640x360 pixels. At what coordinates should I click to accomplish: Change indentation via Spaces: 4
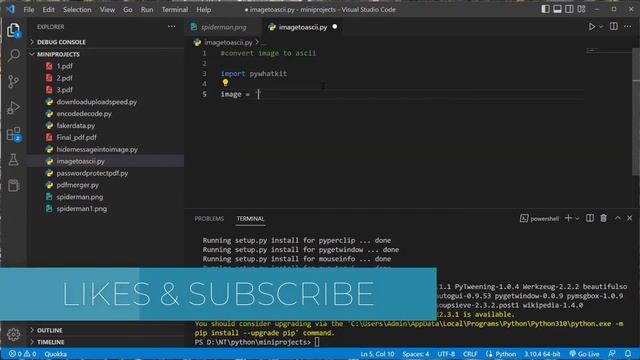(x=416, y=354)
